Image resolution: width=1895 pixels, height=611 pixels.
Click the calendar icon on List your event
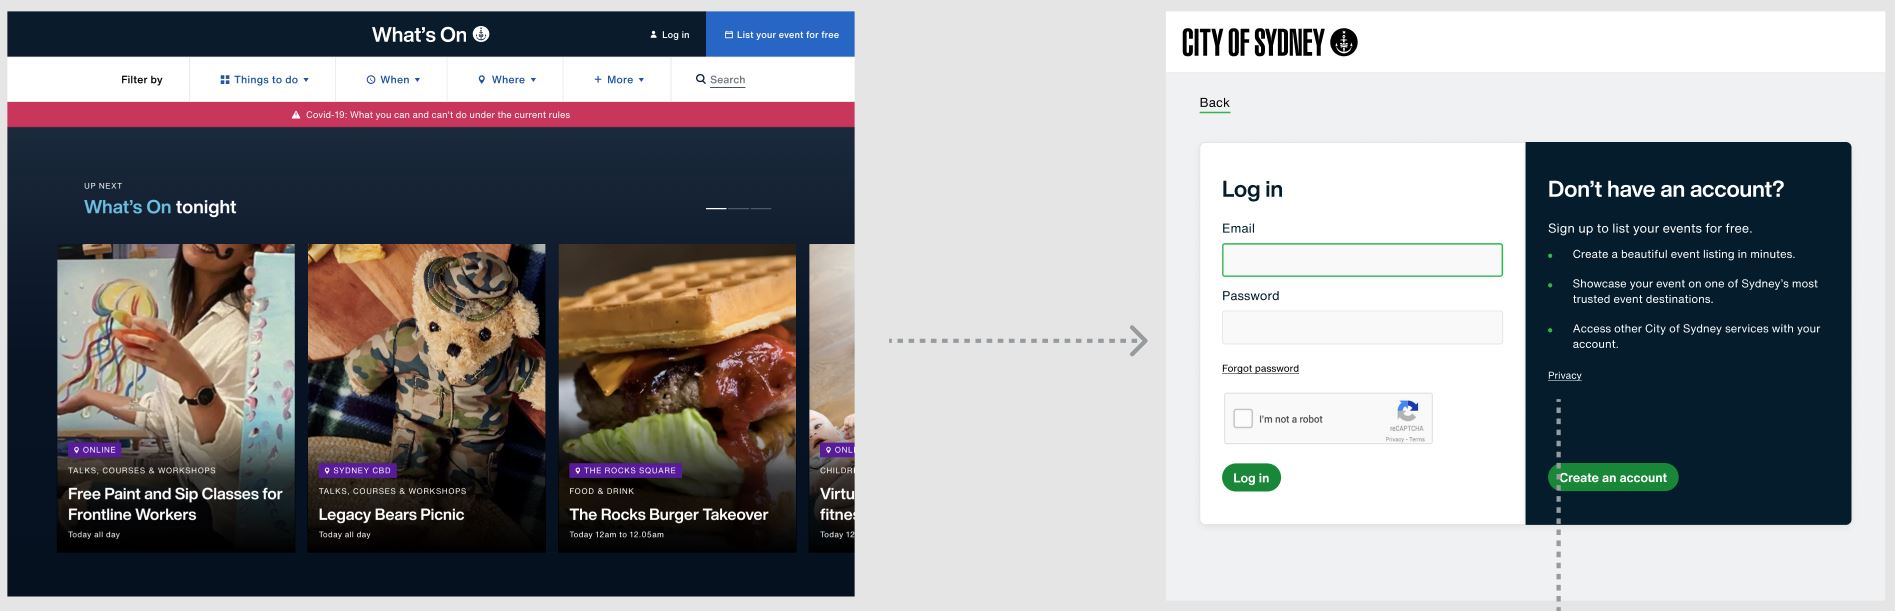(x=729, y=35)
